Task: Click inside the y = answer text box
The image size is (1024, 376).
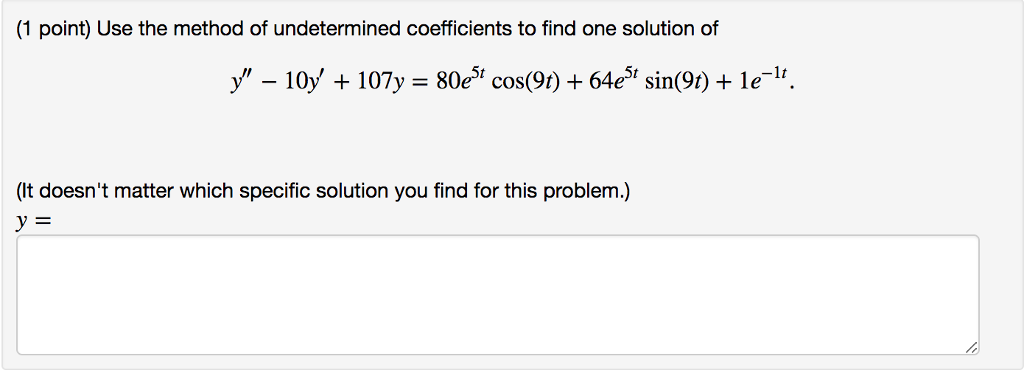Action: (498, 295)
